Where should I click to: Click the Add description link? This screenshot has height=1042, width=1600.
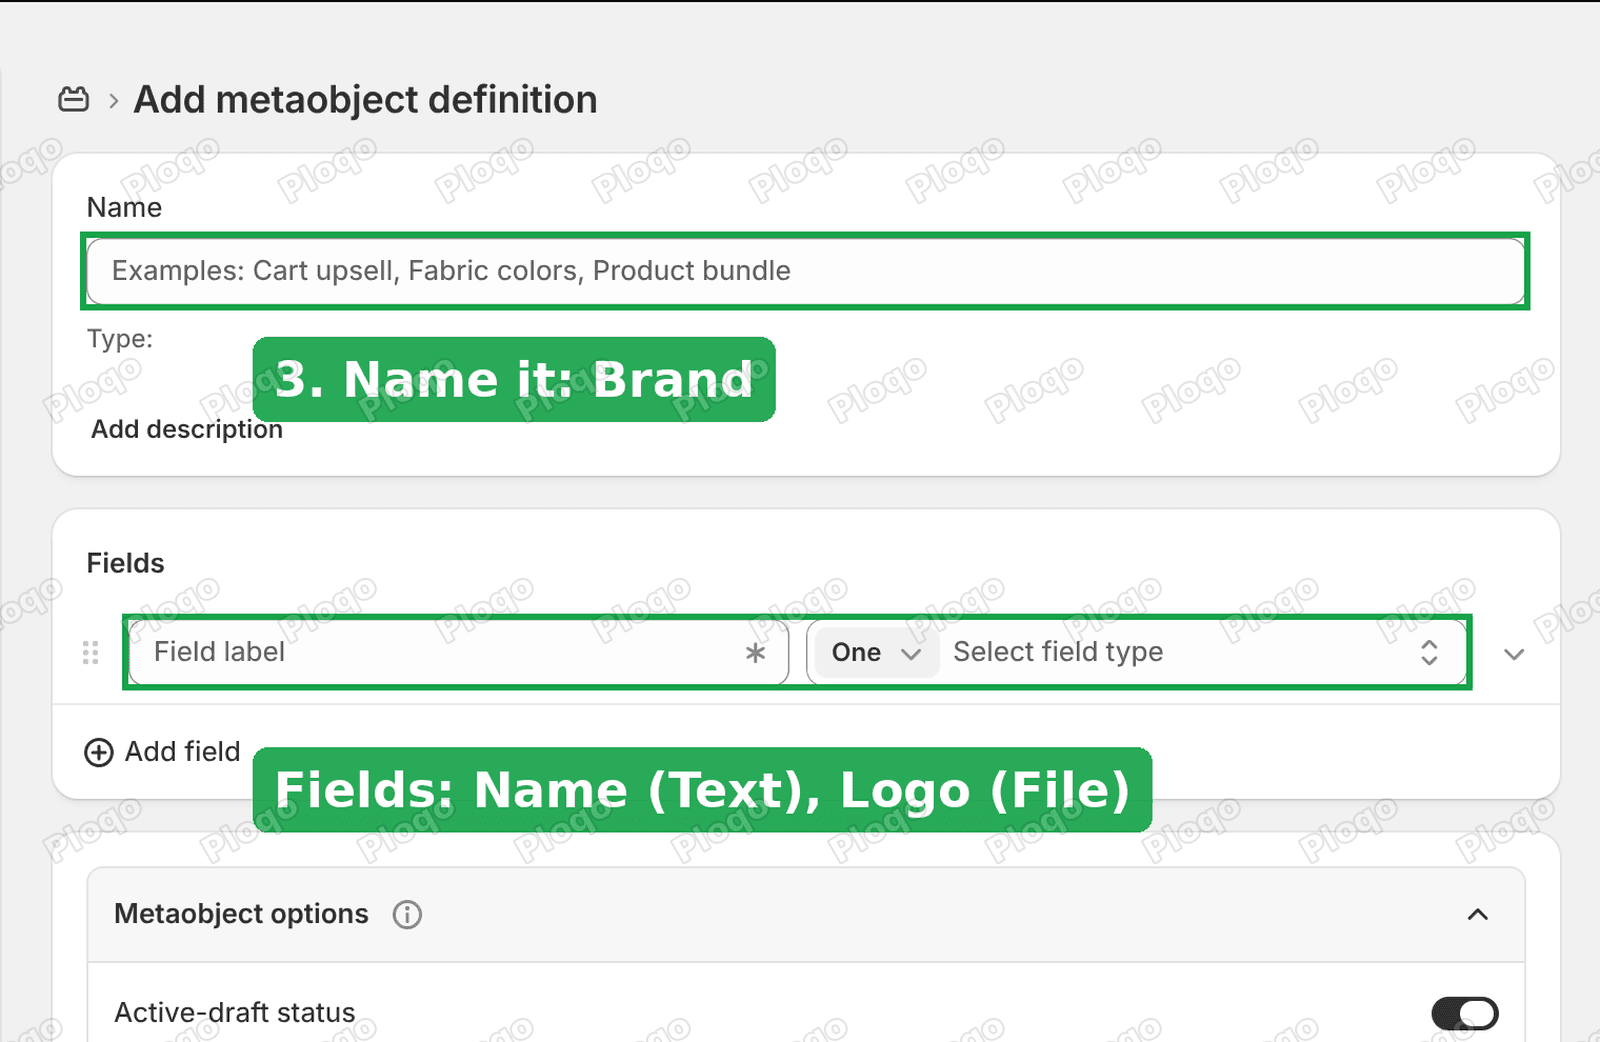187,429
